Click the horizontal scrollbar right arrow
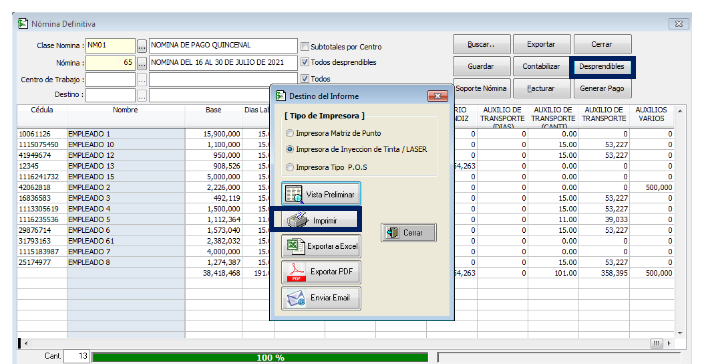The image size is (705, 364). coord(669,343)
